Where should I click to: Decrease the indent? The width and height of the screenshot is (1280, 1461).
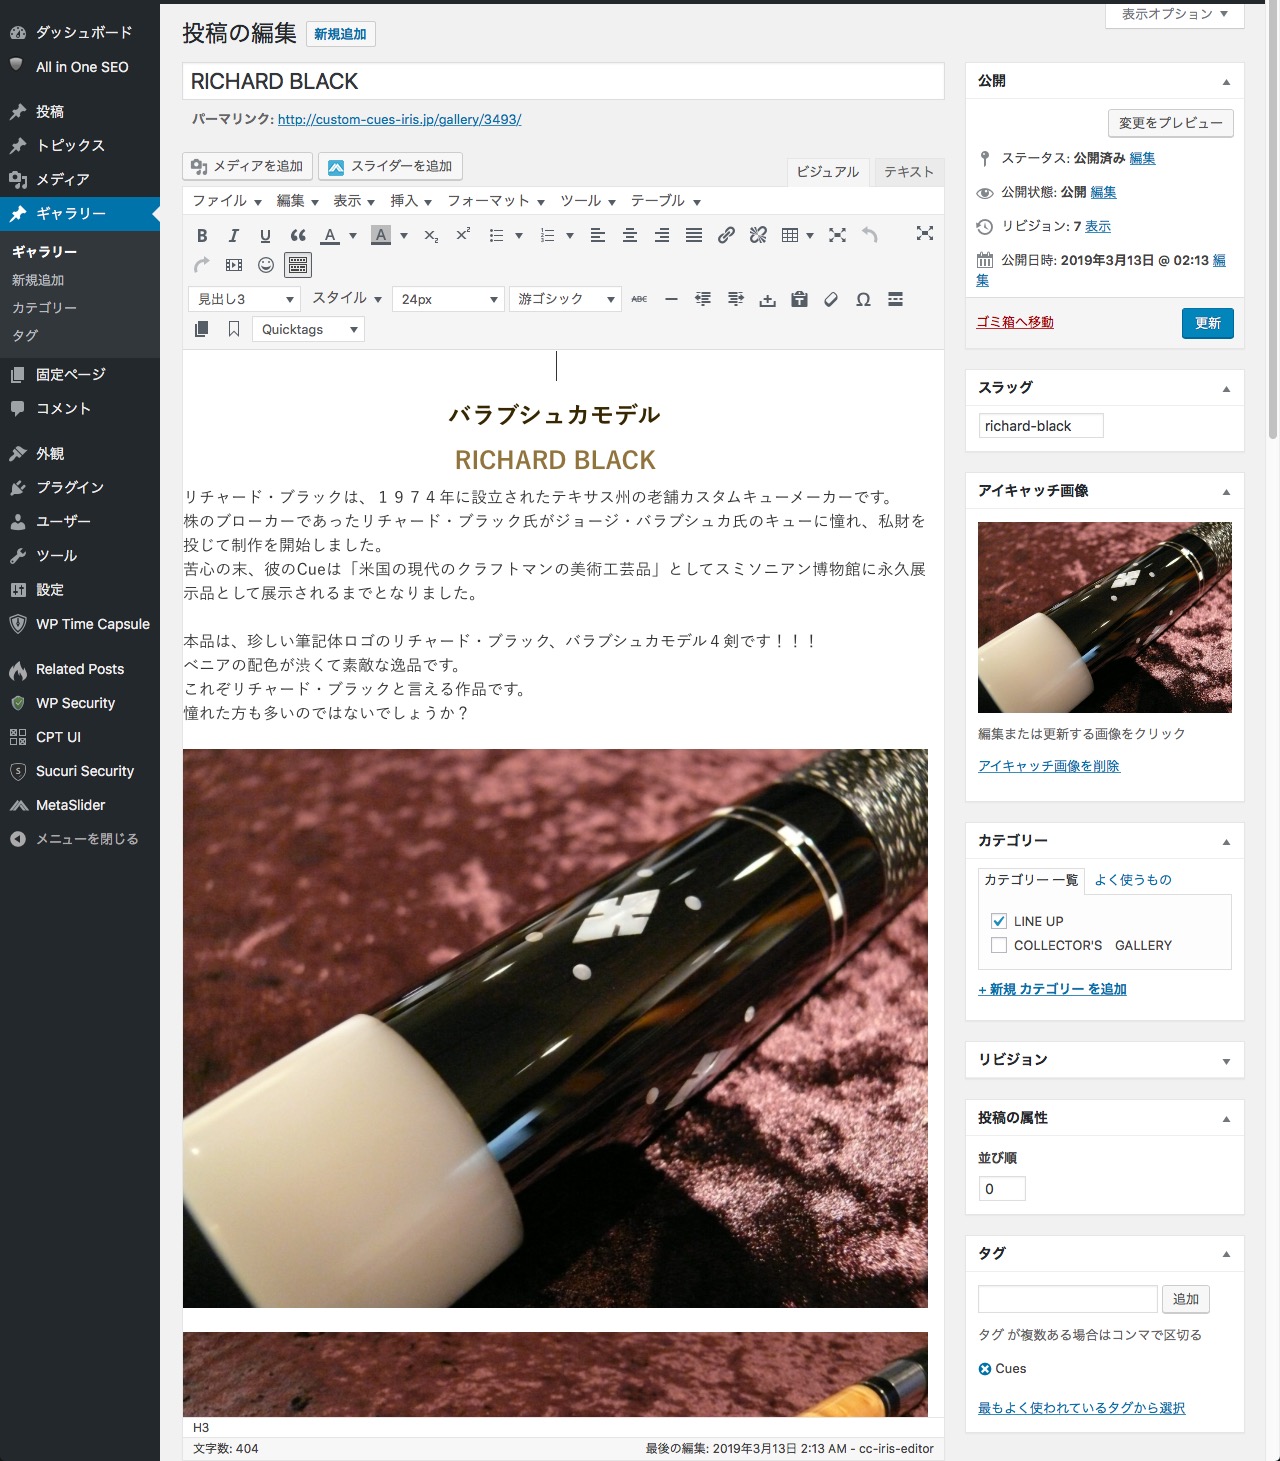coord(703,299)
